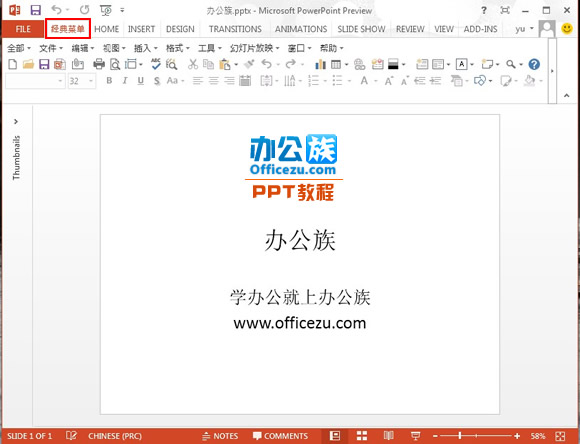The height and width of the screenshot is (444, 580).
Task: Expand the Thumbnails pane with the chevron
Action: point(16,121)
